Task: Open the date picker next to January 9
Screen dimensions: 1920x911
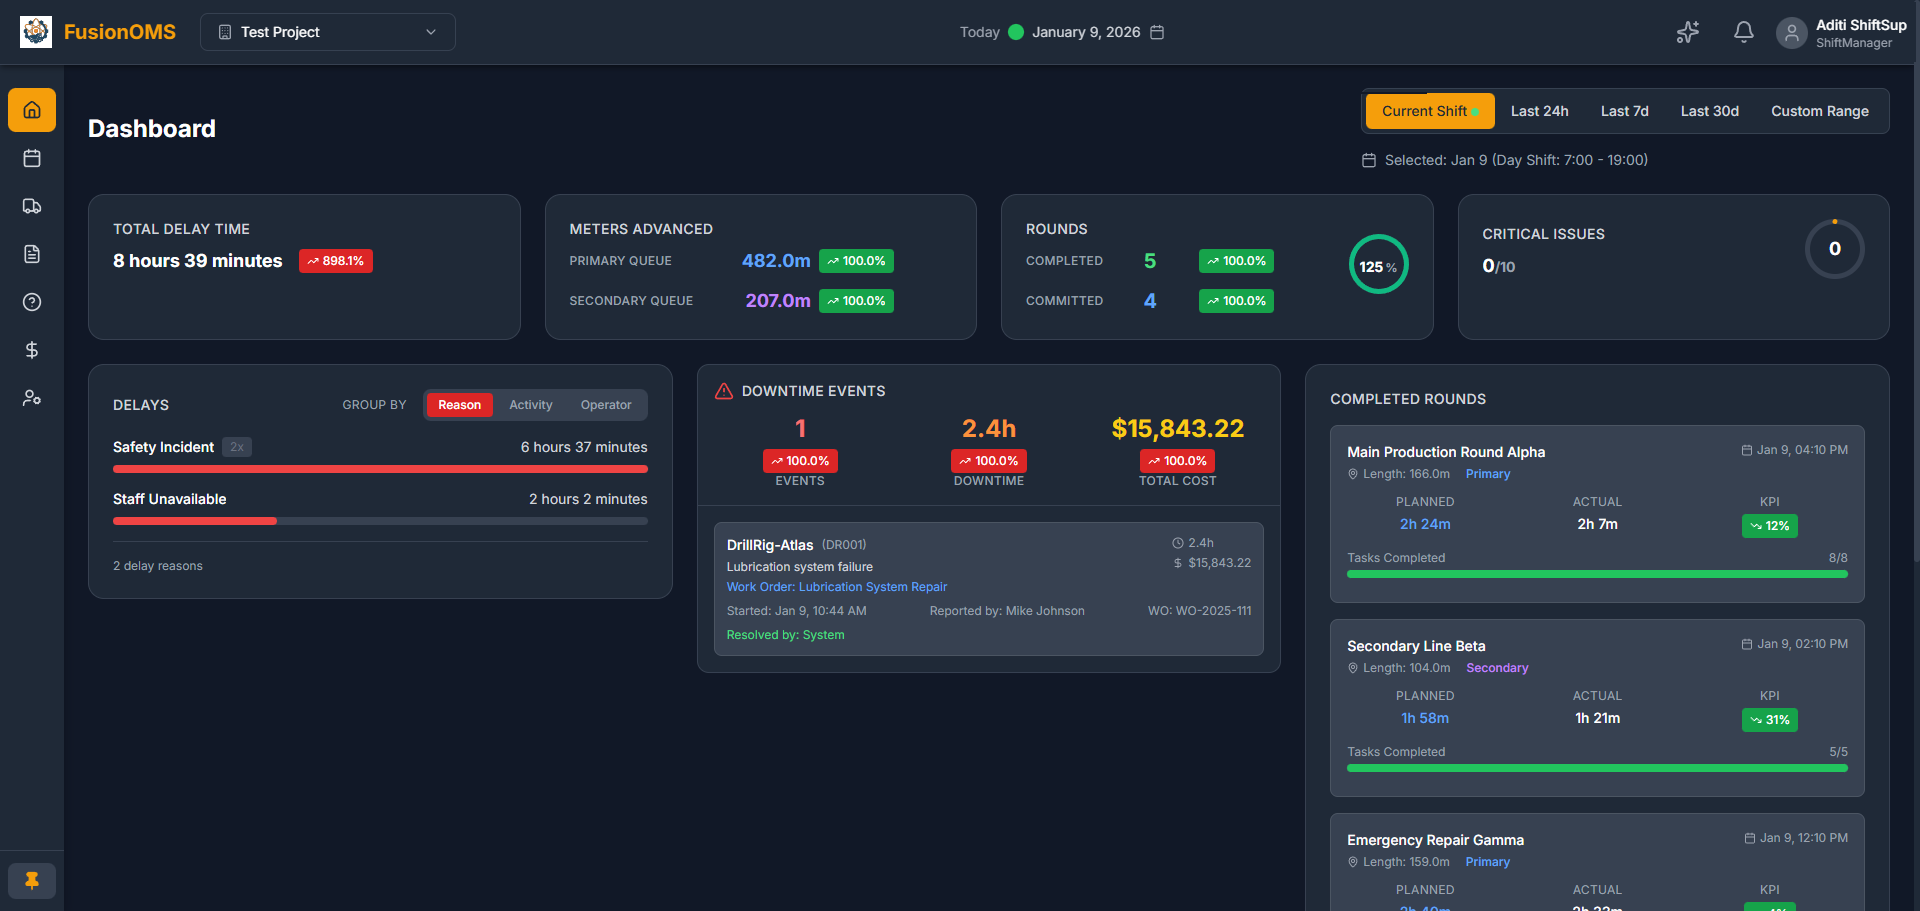Action: point(1157,32)
